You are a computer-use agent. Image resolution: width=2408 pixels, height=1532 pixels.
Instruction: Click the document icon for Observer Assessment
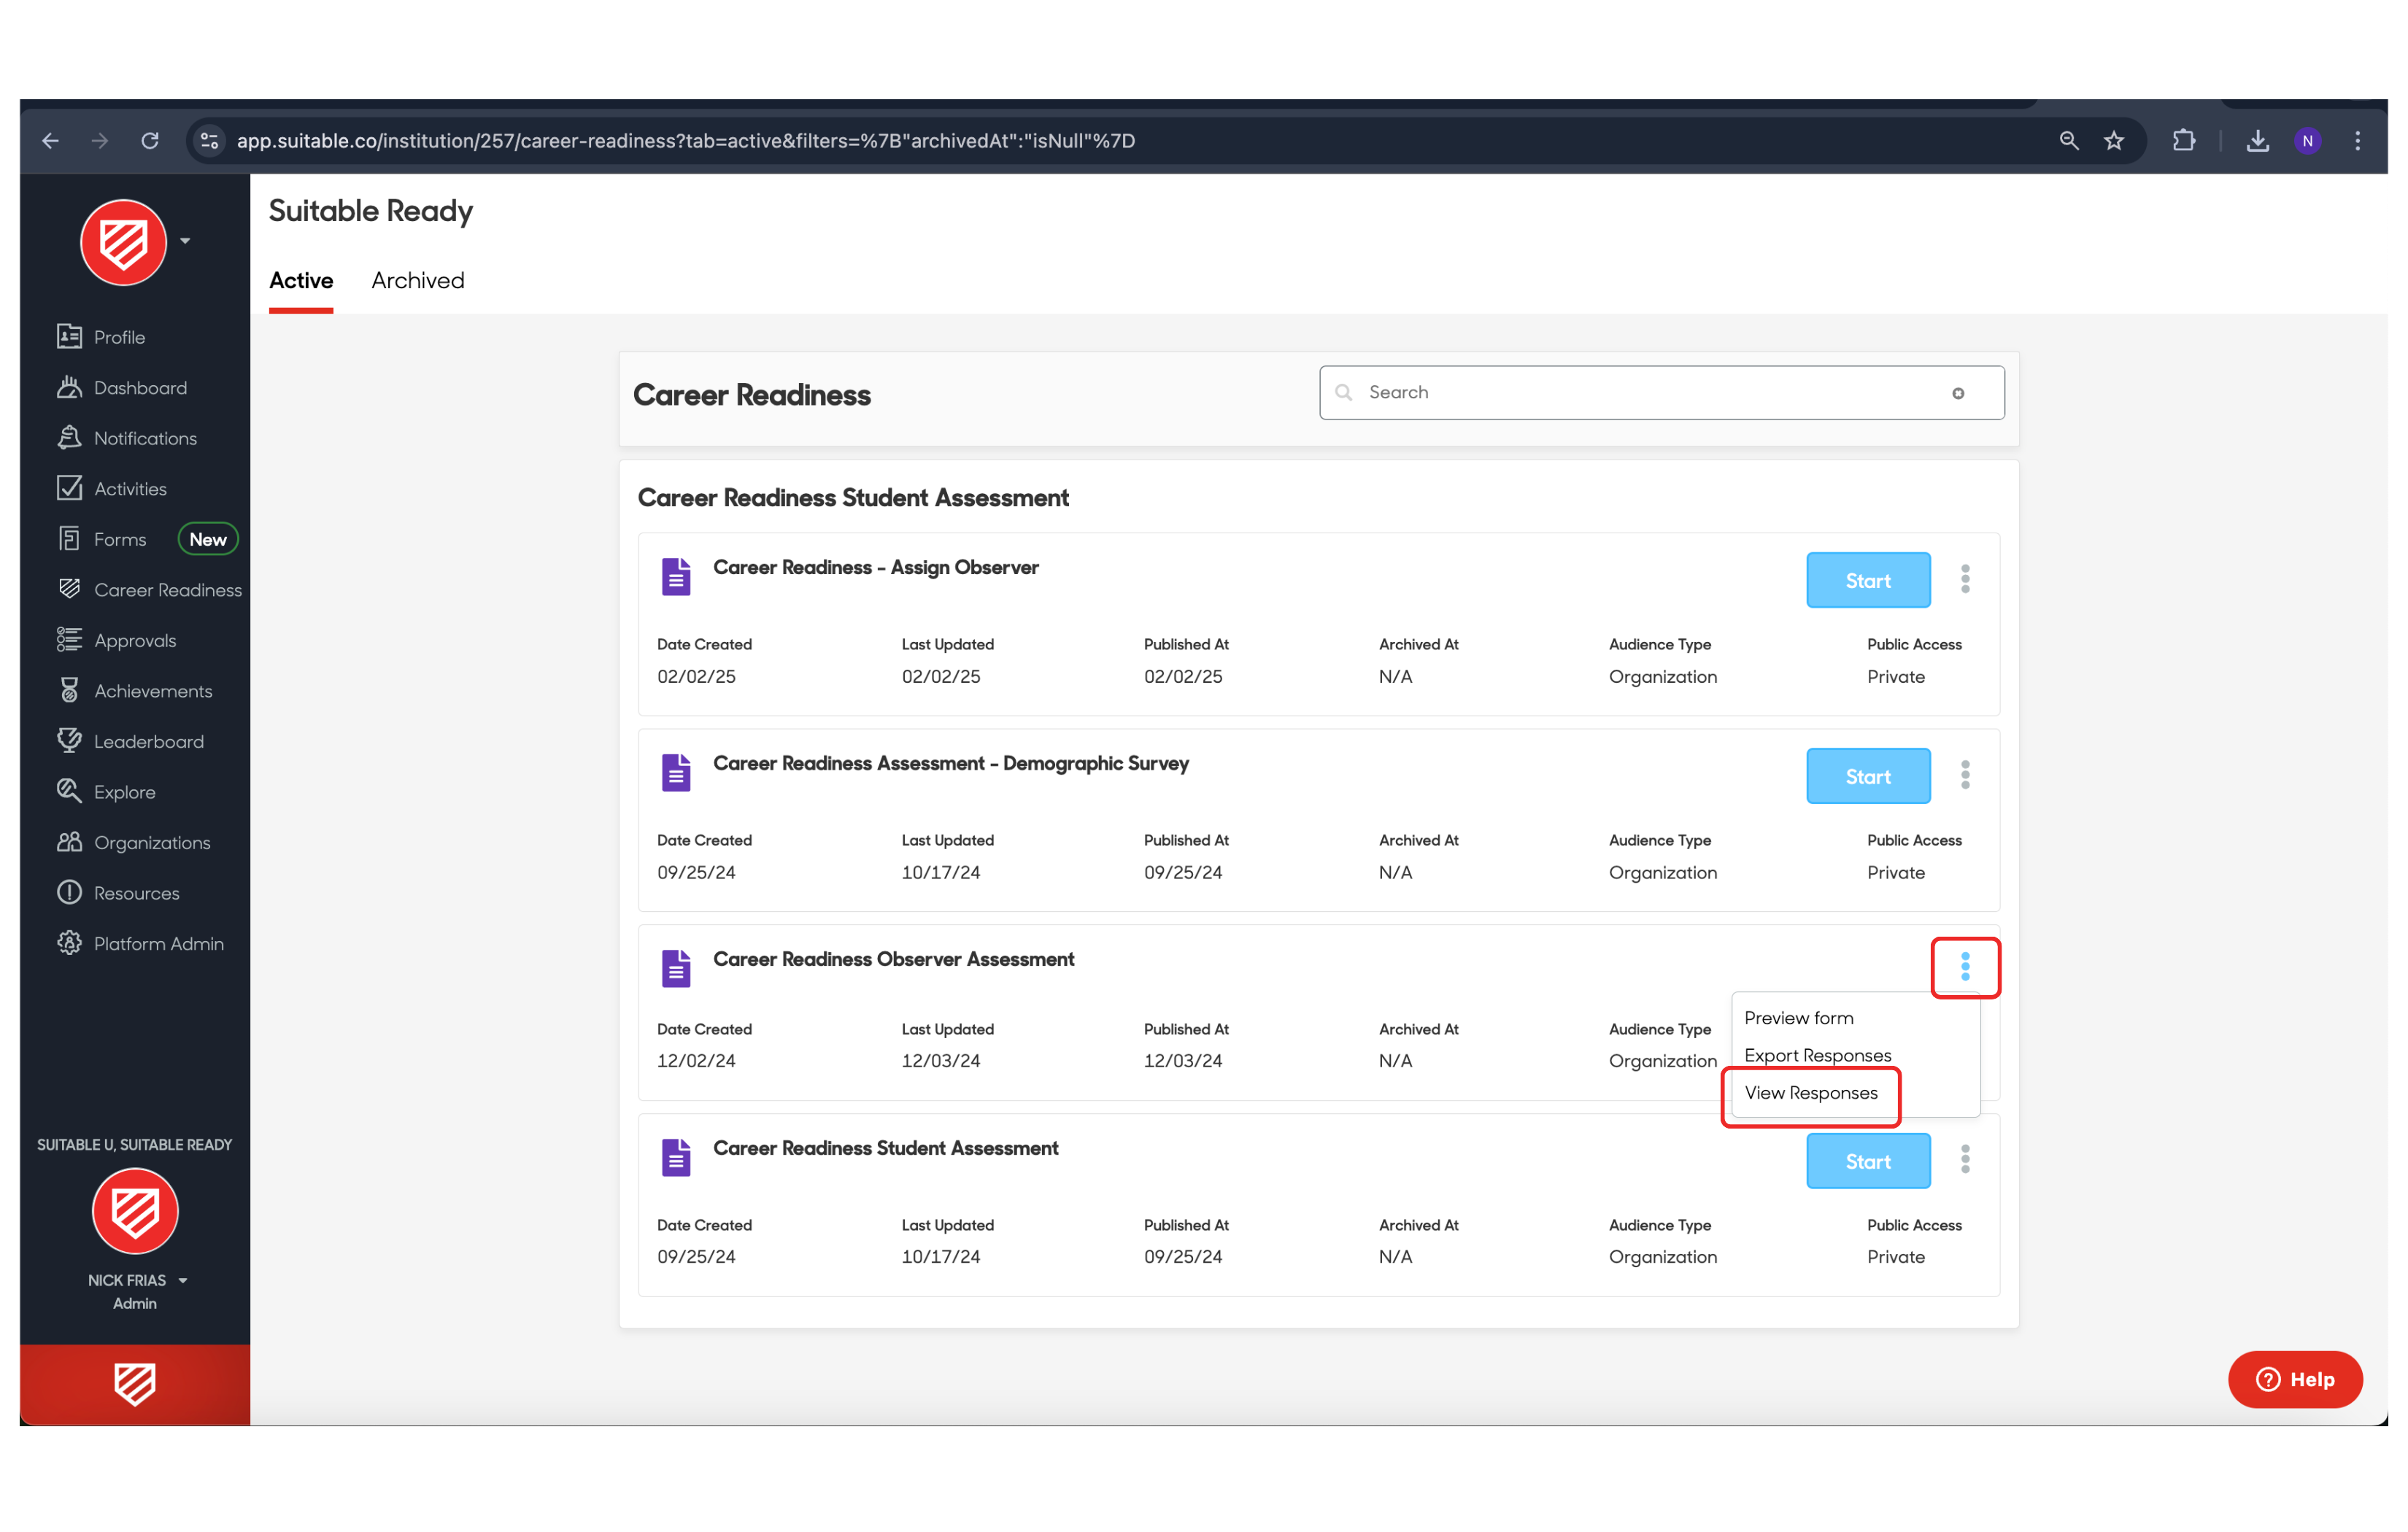tap(676, 969)
